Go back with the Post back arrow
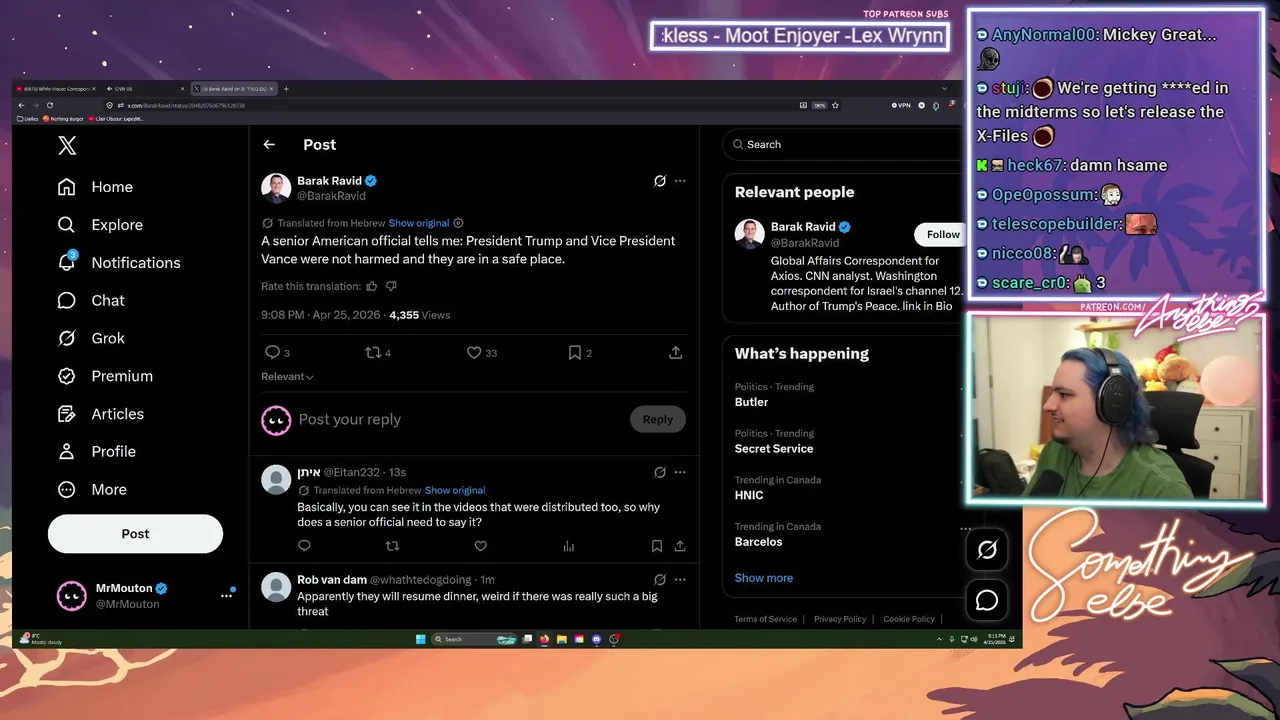This screenshot has width=1280, height=720. (x=269, y=145)
